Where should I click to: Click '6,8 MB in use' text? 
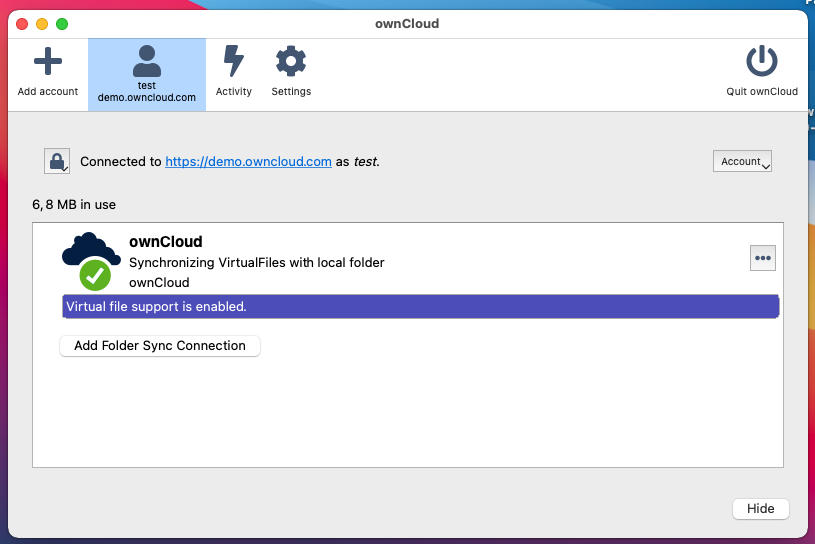point(74,205)
